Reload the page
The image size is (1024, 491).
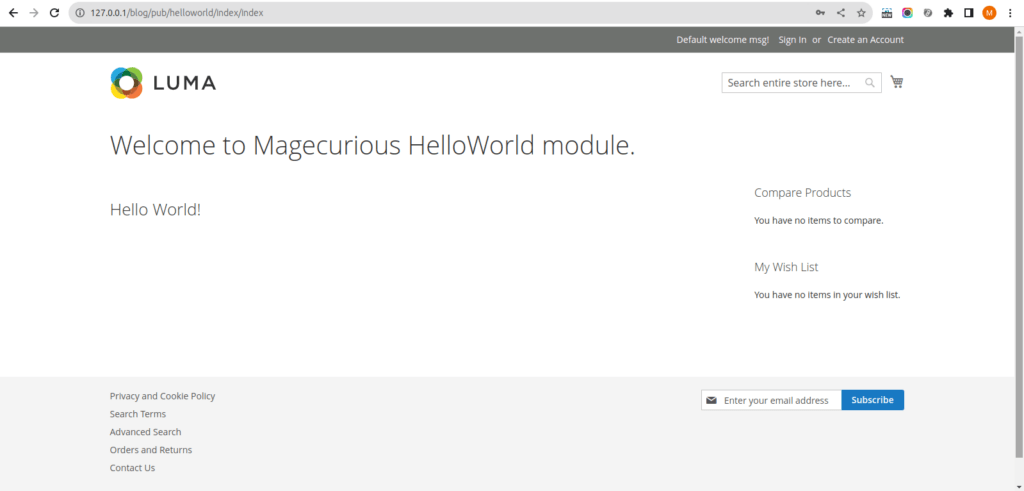click(55, 13)
